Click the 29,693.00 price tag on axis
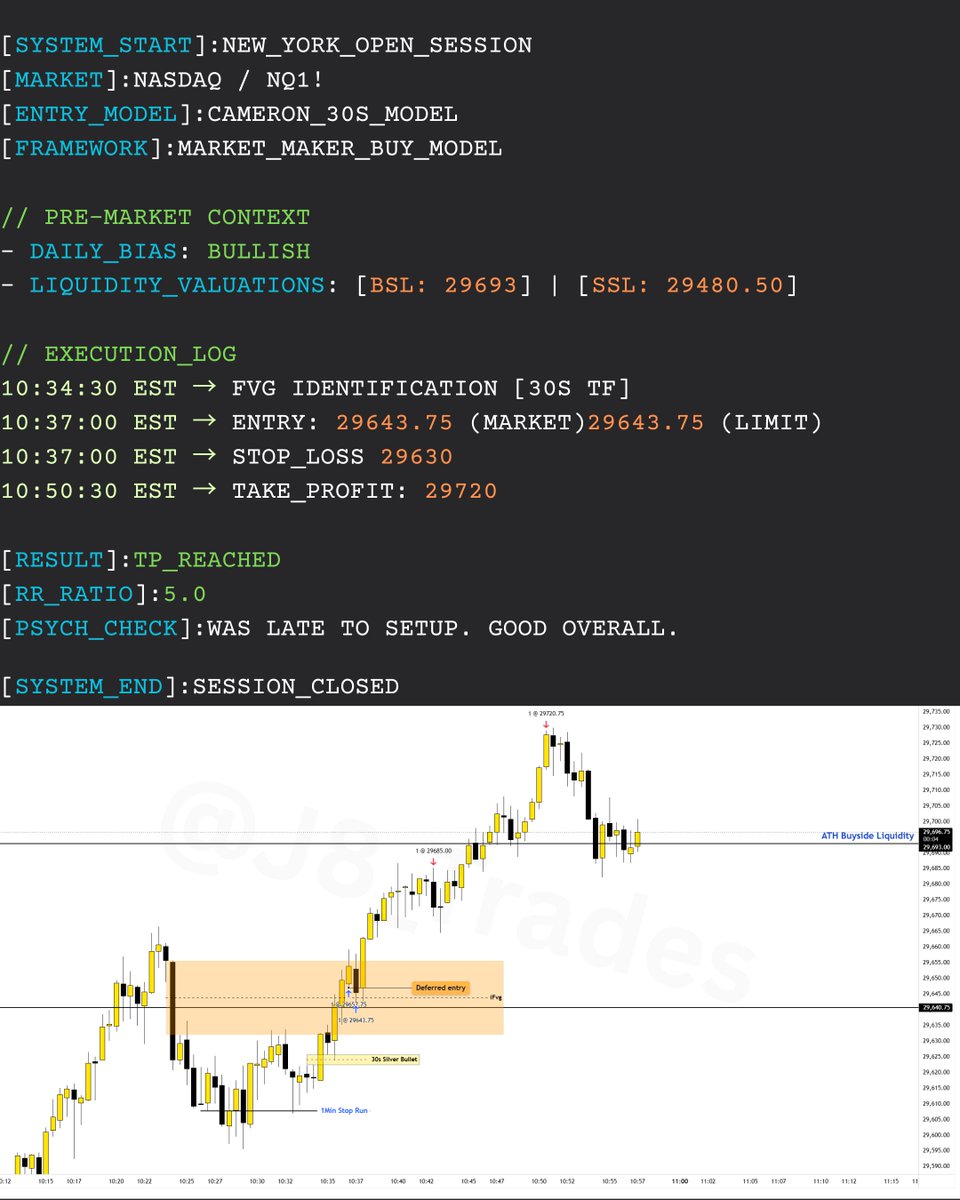Image resolution: width=960 pixels, height=1200 pixels. pos(936,847)
